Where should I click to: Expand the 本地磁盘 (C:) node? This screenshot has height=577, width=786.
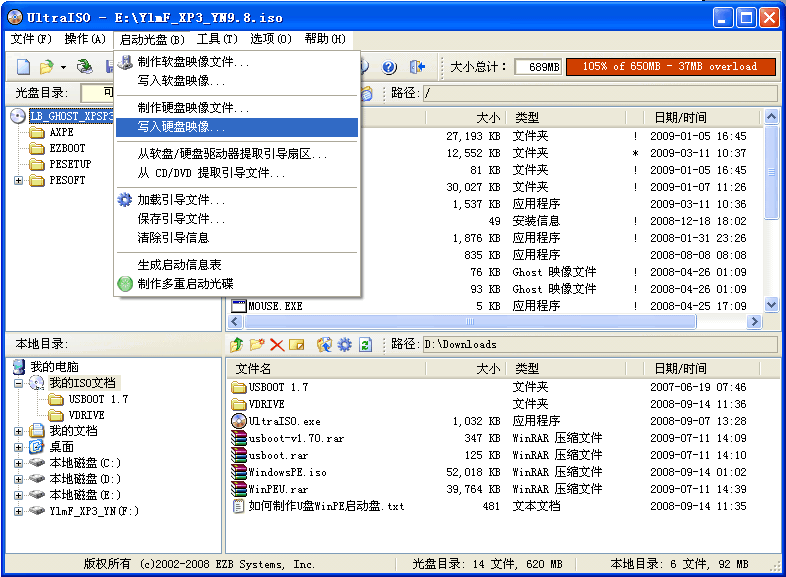[x=19, y=463]
